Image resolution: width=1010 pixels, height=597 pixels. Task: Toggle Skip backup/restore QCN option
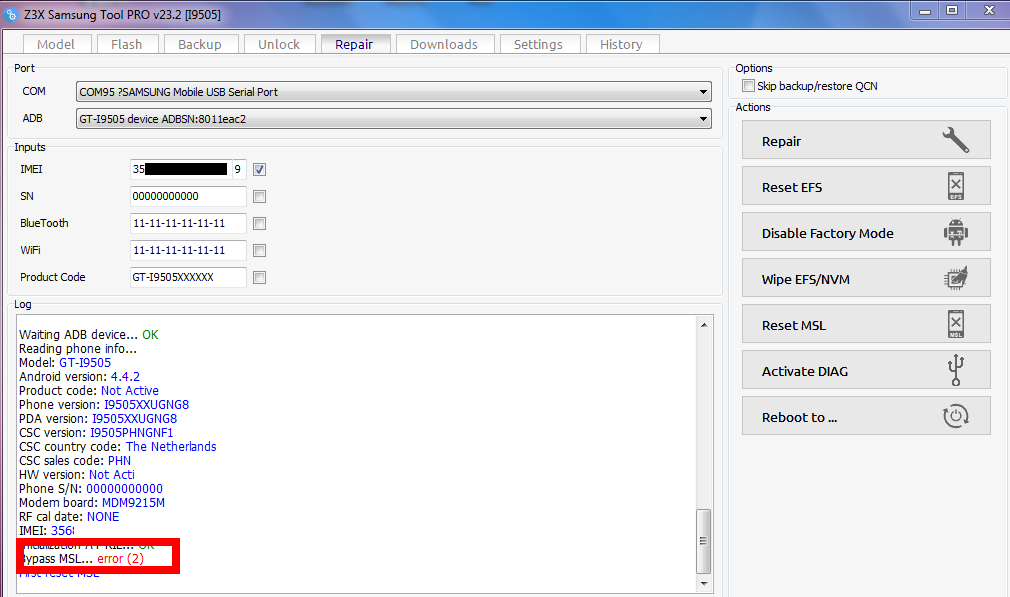coord(748,86)
